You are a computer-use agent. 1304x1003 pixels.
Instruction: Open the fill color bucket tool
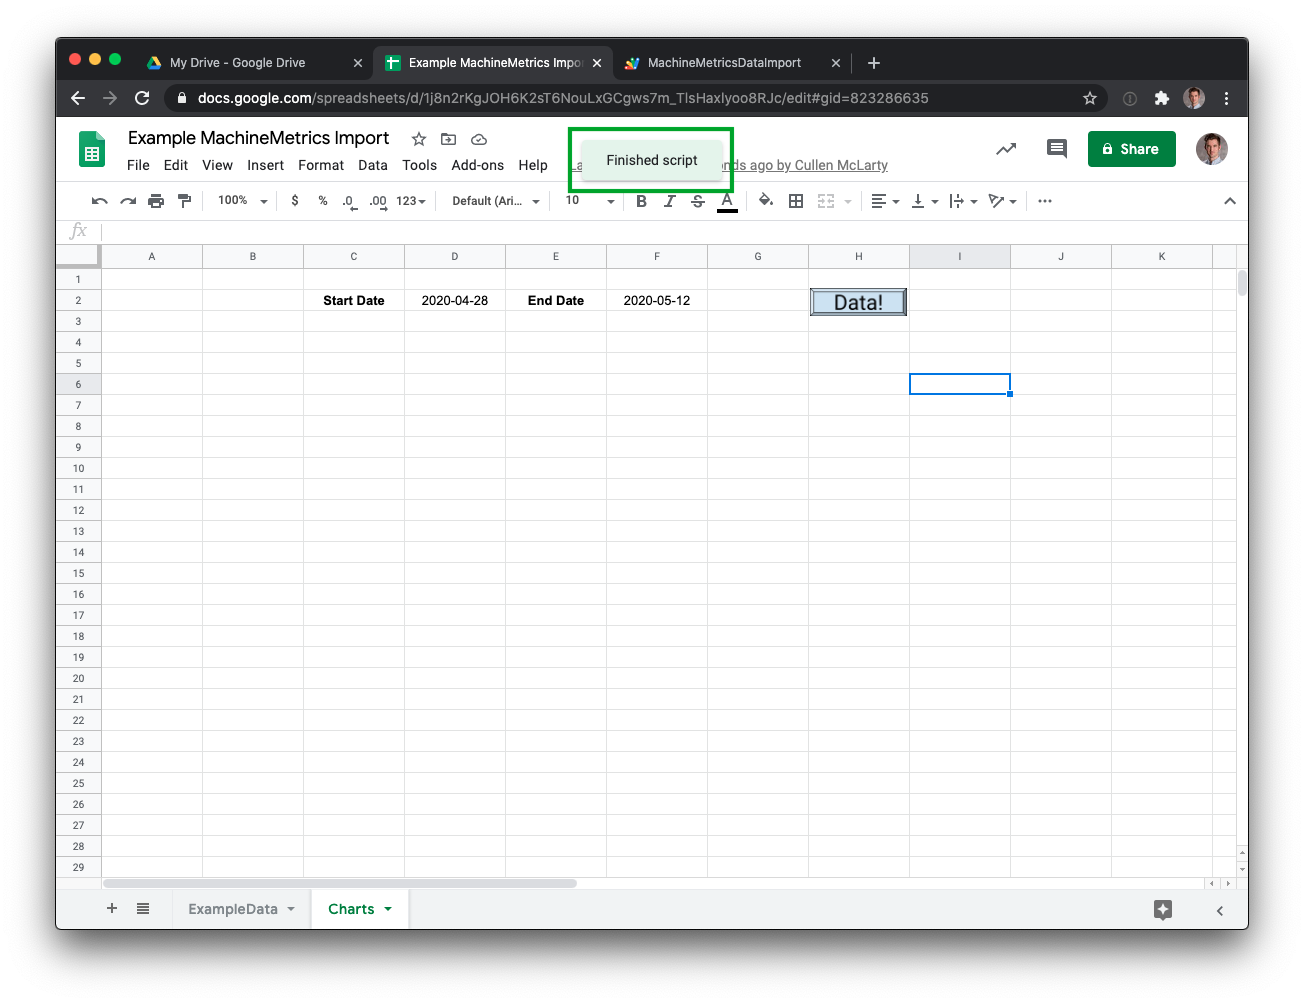pyautogui.click(x=766, y=201)
